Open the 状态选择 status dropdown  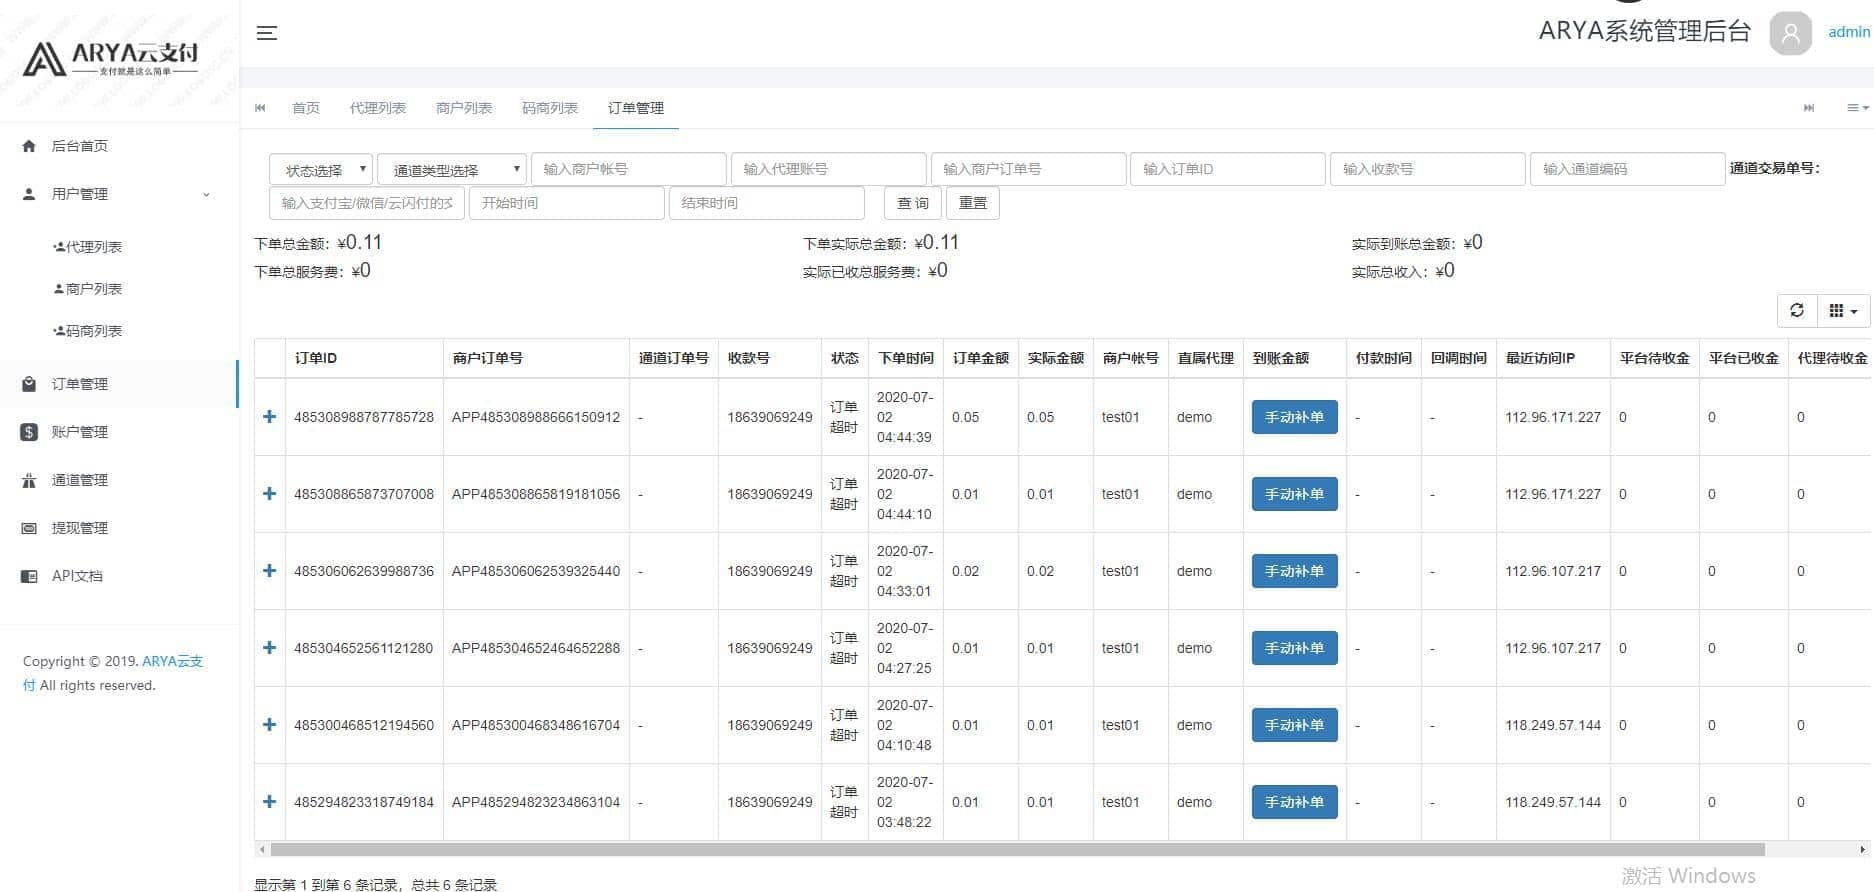[321, 170]
